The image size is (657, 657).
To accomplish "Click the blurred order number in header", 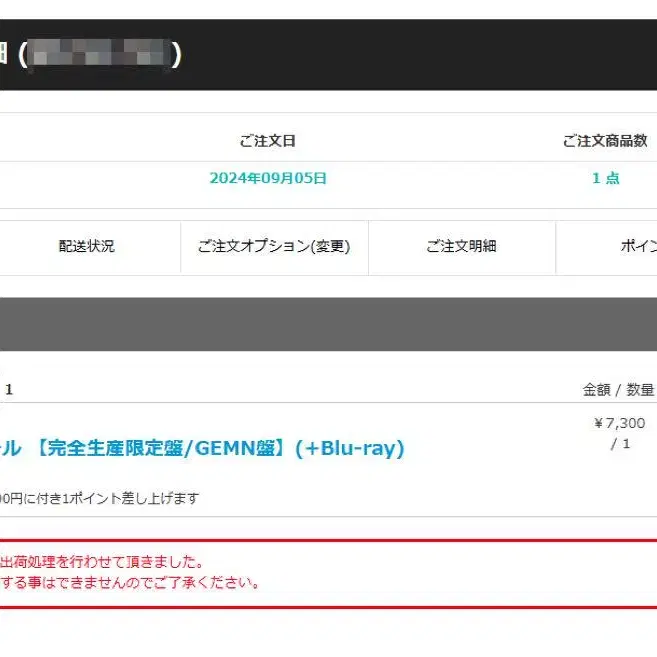I will tap(100, 53).
